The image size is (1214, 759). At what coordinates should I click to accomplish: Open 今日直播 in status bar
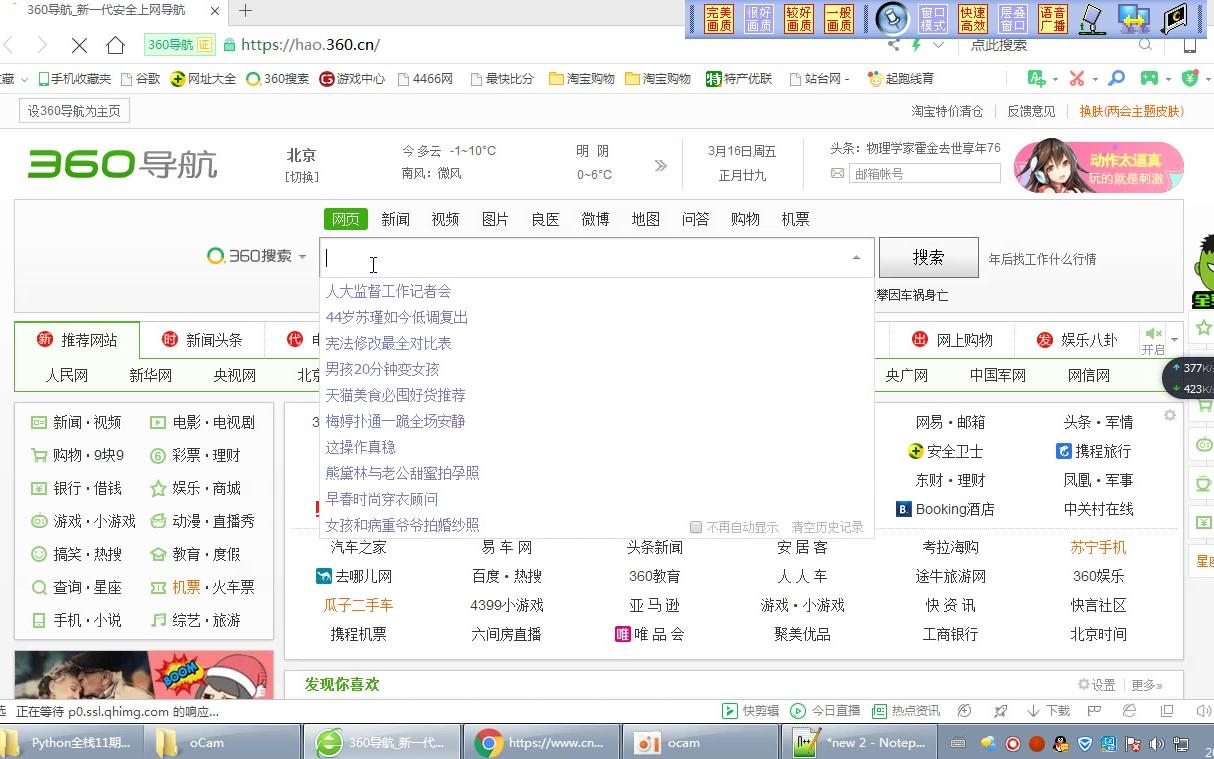tap(826, 711)
